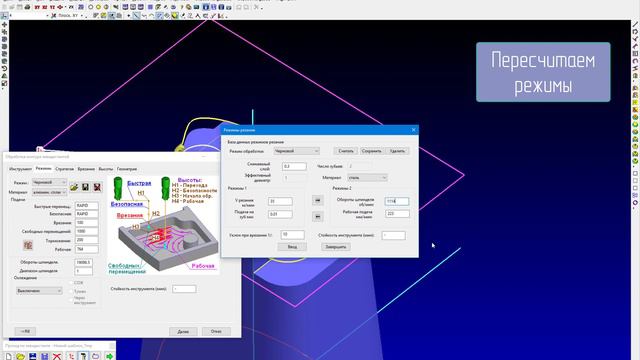The width and height of the screenshot is (640, 360).
Task: Toggle the СОЖ coolant checkbox
Action: 71,282
